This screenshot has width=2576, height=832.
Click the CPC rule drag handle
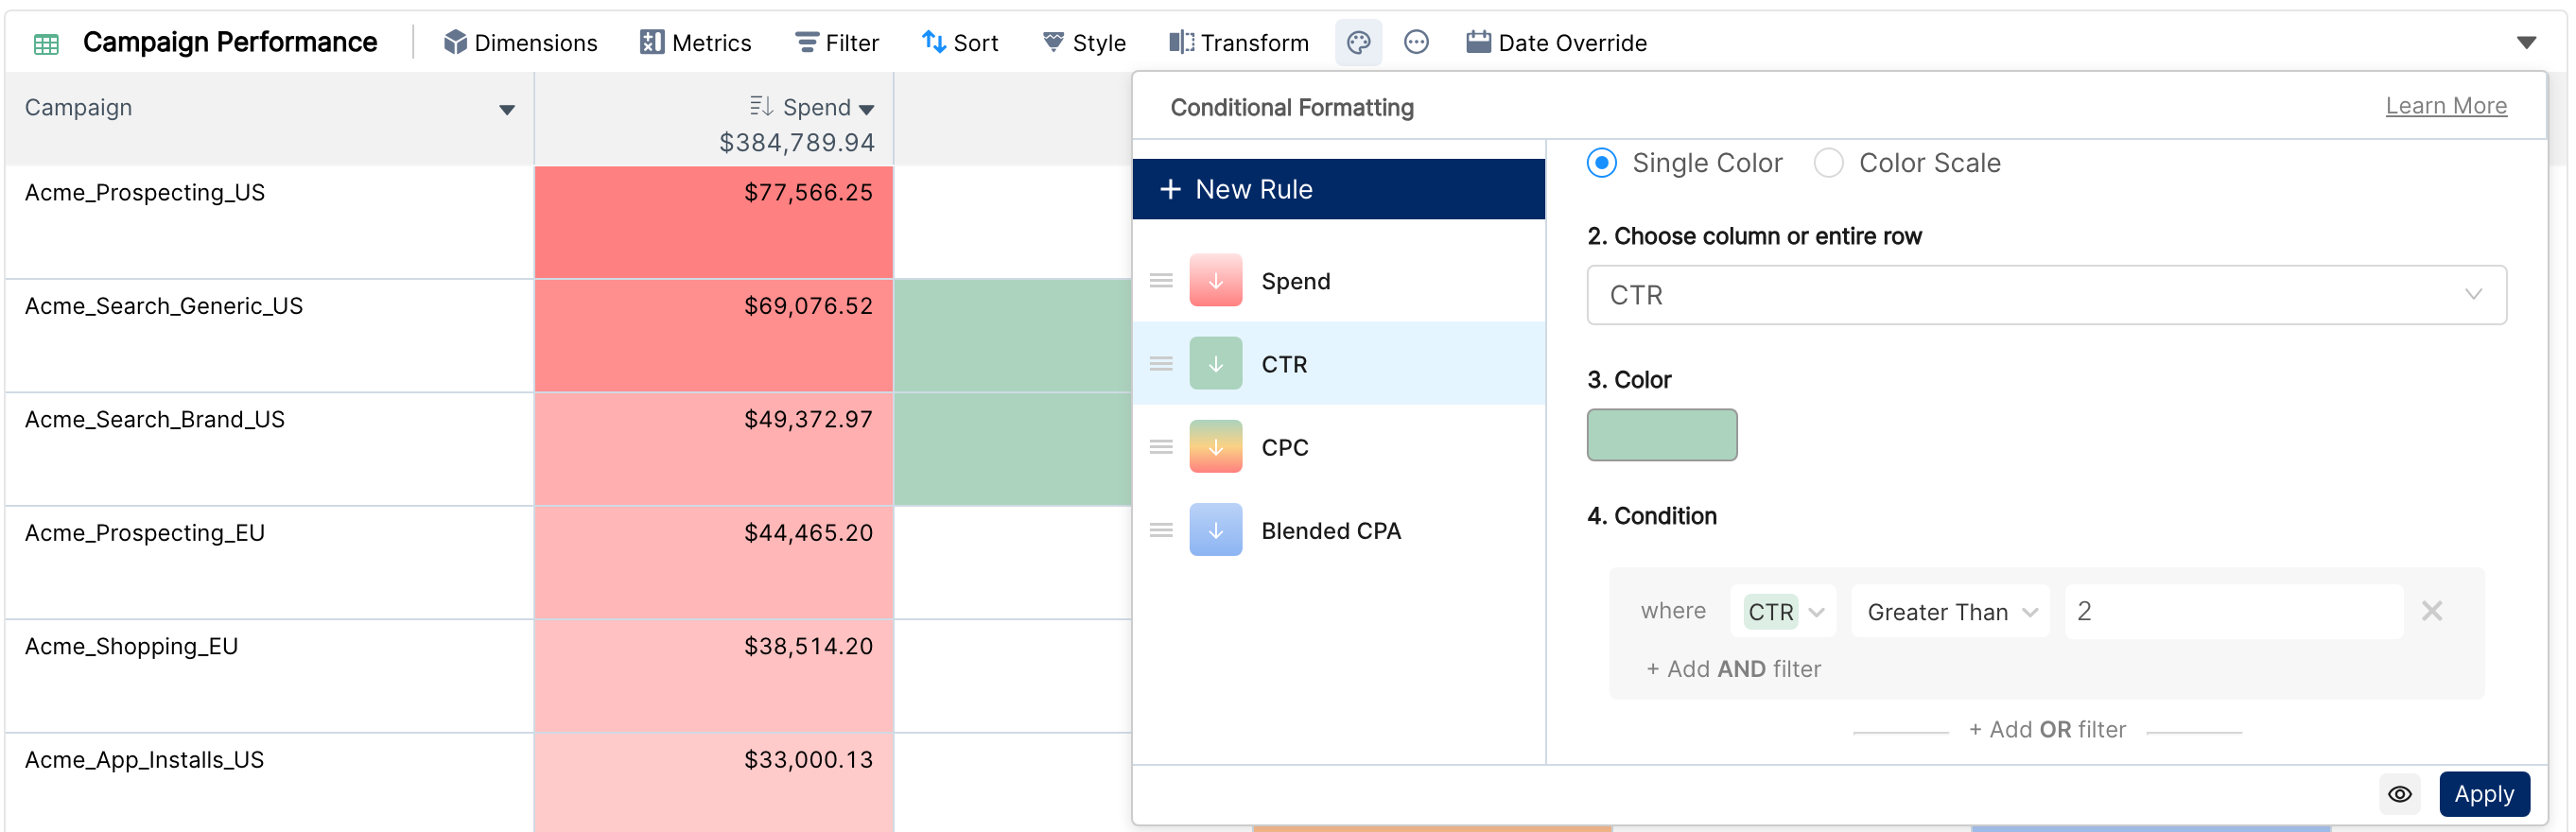[x=1160, y=447]
